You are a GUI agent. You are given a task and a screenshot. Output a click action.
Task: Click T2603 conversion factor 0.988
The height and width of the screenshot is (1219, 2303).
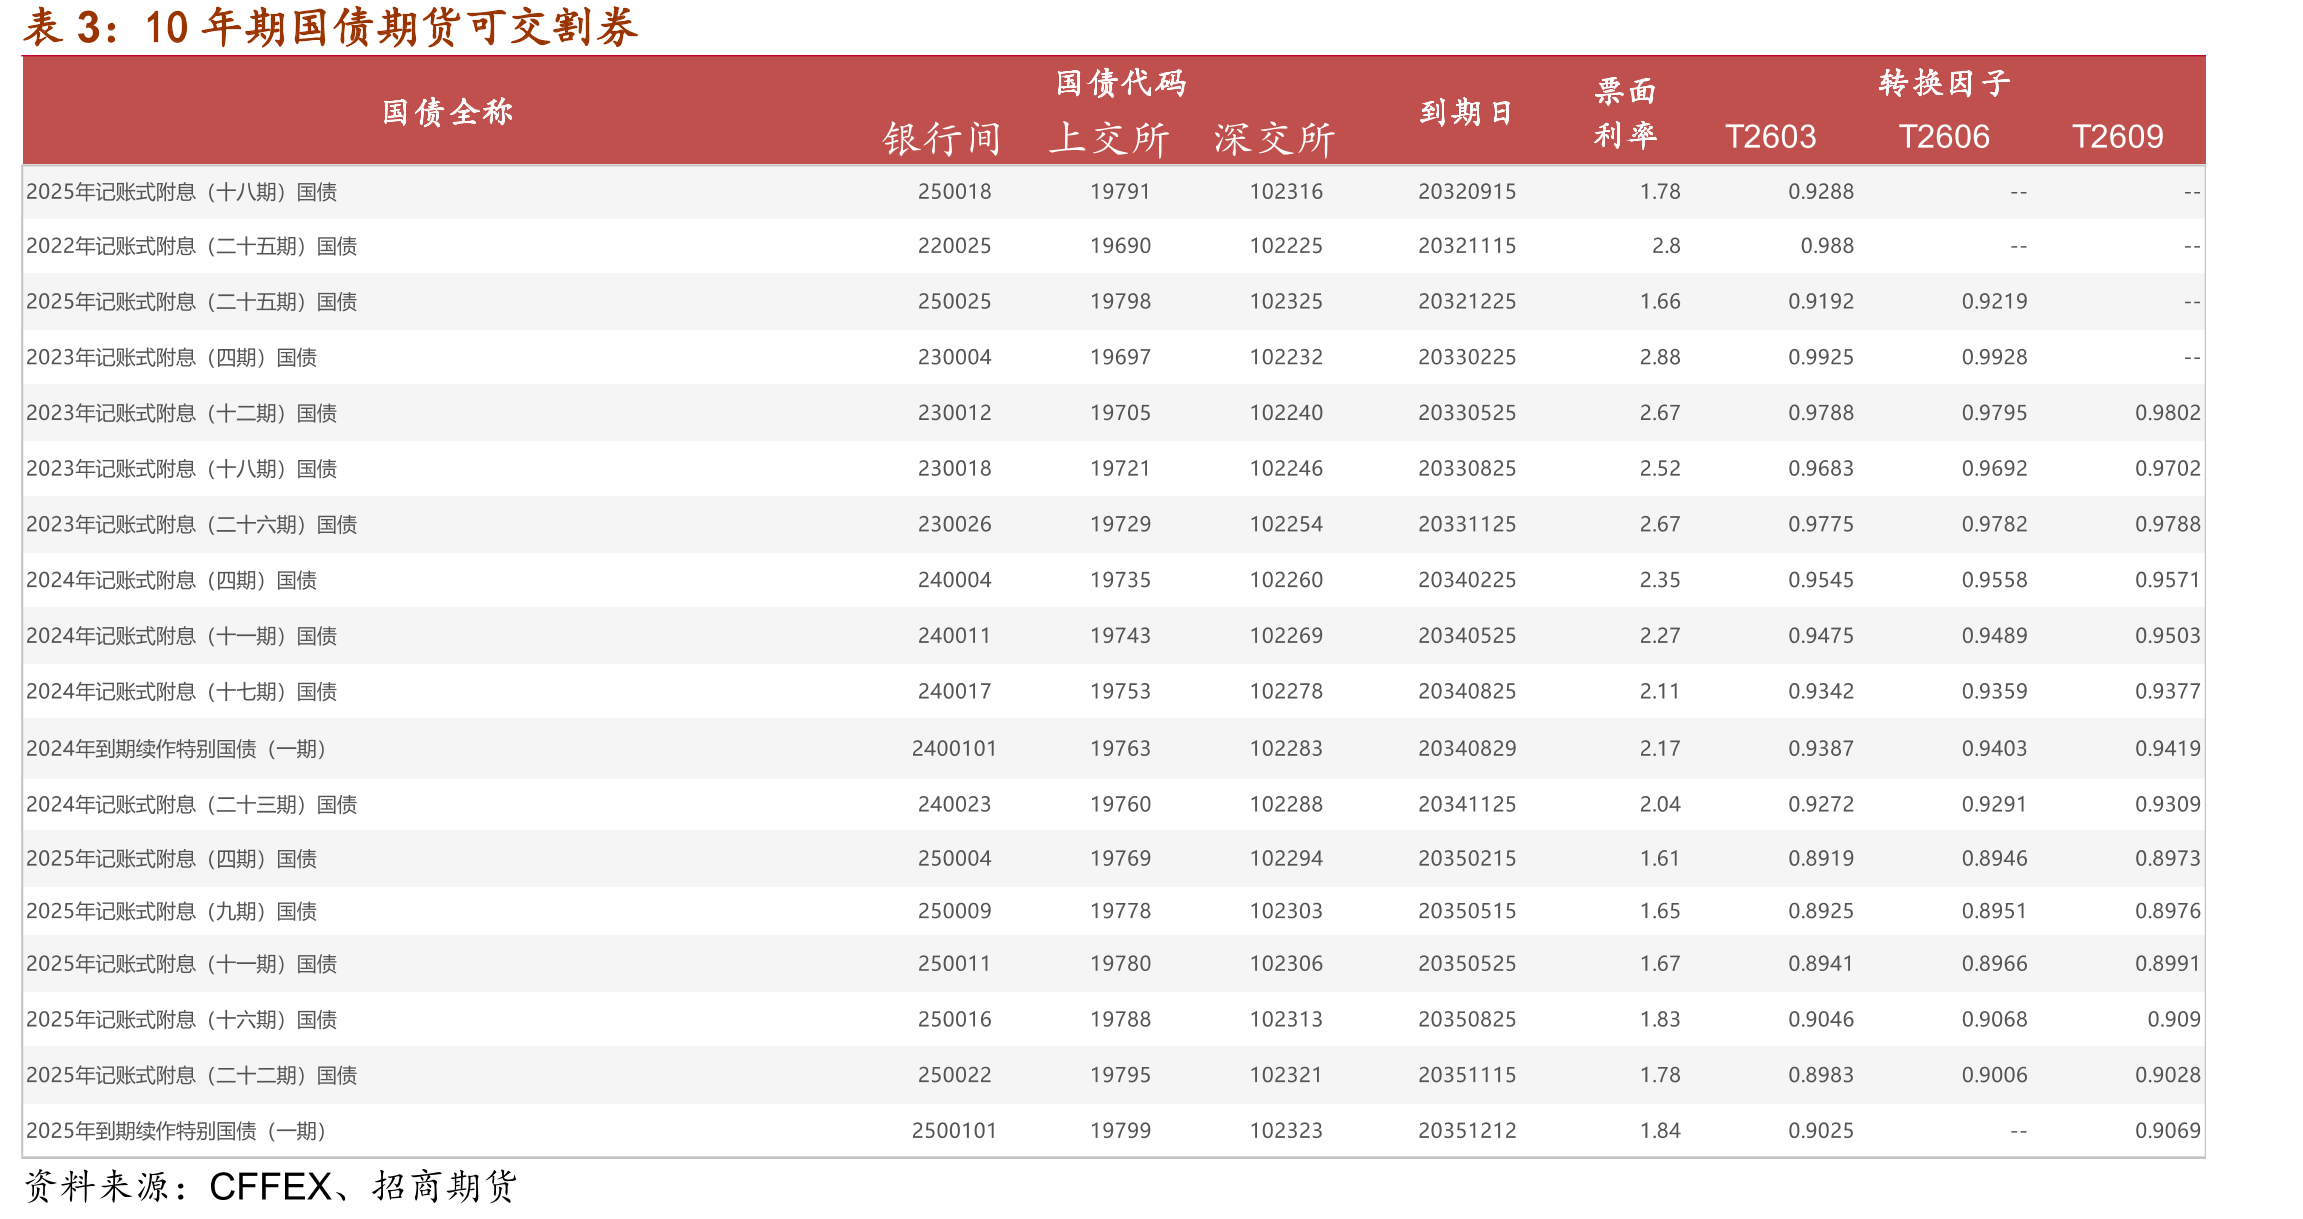(x=1827, y=246)
